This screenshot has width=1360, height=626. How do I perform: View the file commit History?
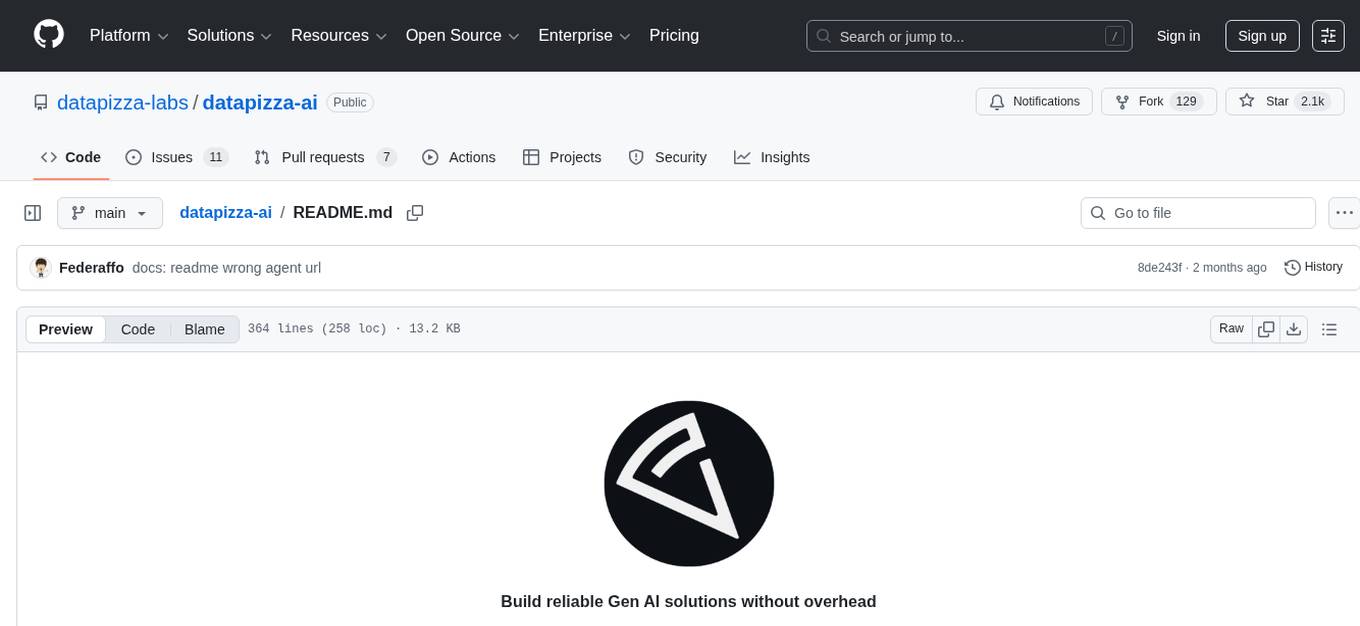(1313, 267)
